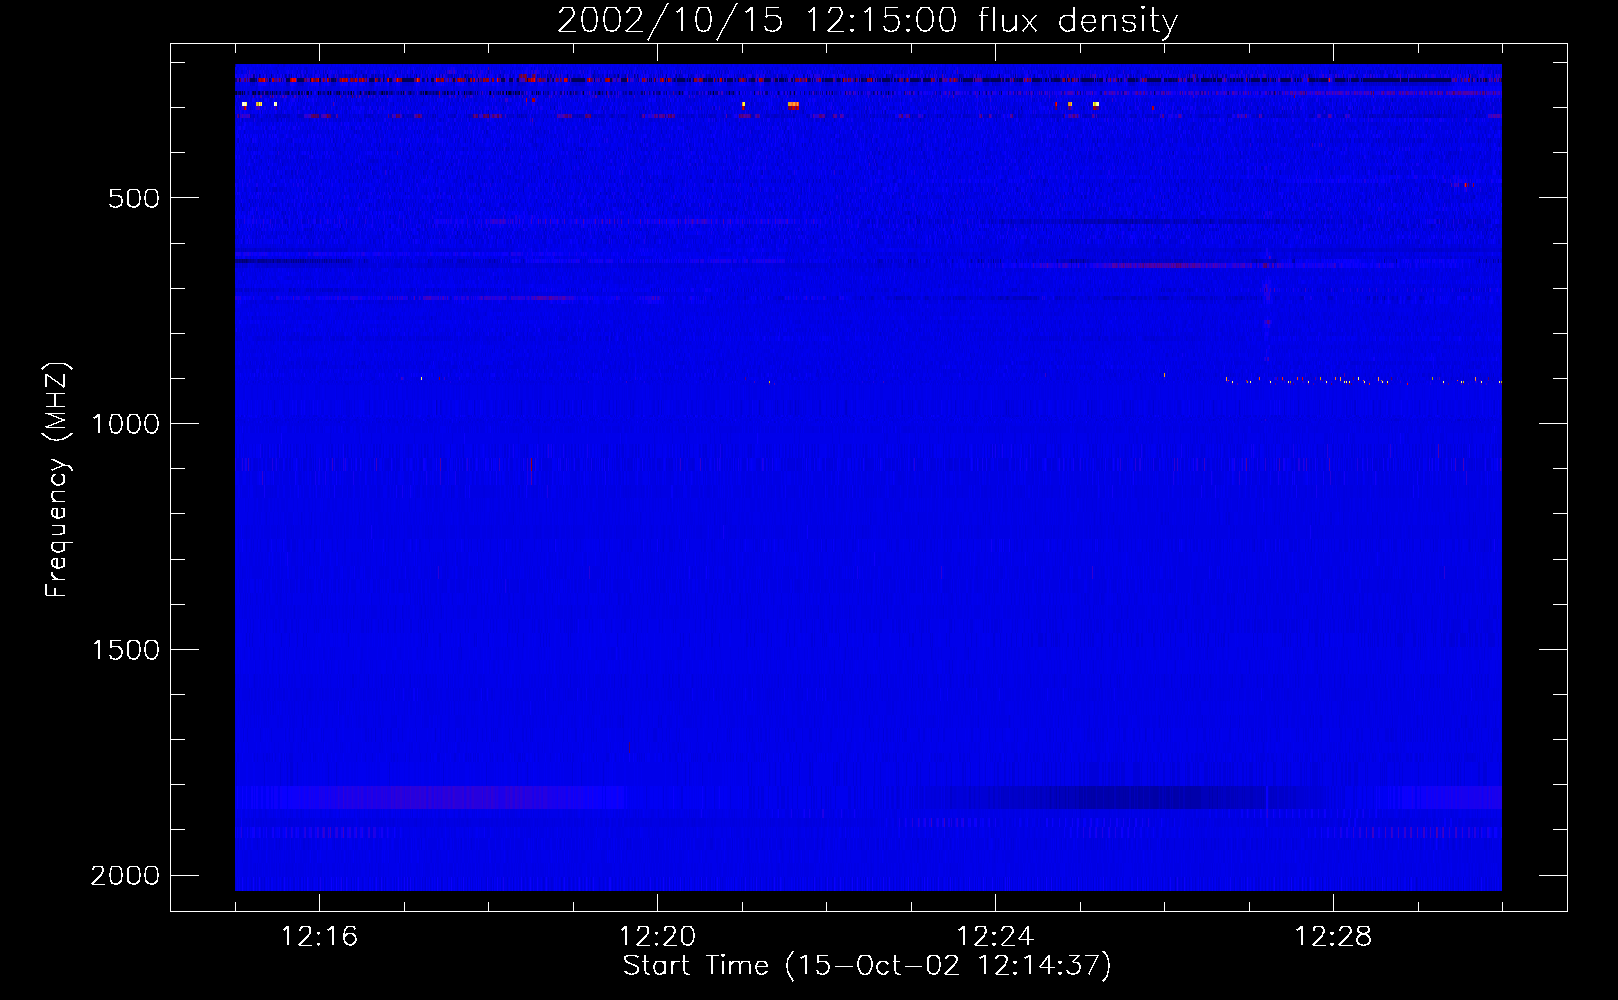Click the "Frequency (MHZ)" axis label
The image size is (1618, 1000).
click(x=57, y=480)
